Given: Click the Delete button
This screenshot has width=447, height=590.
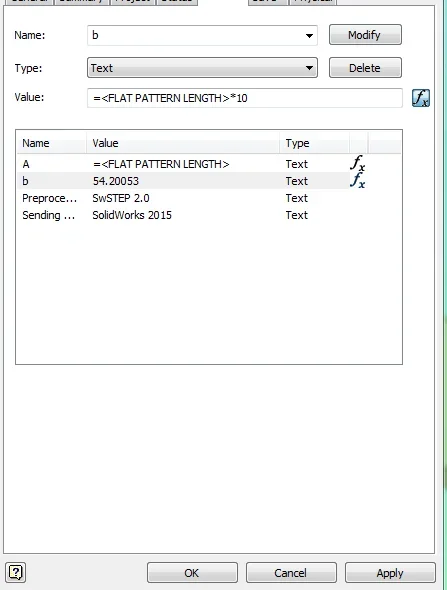Looking at the screenshot, I should pos(365,68).
